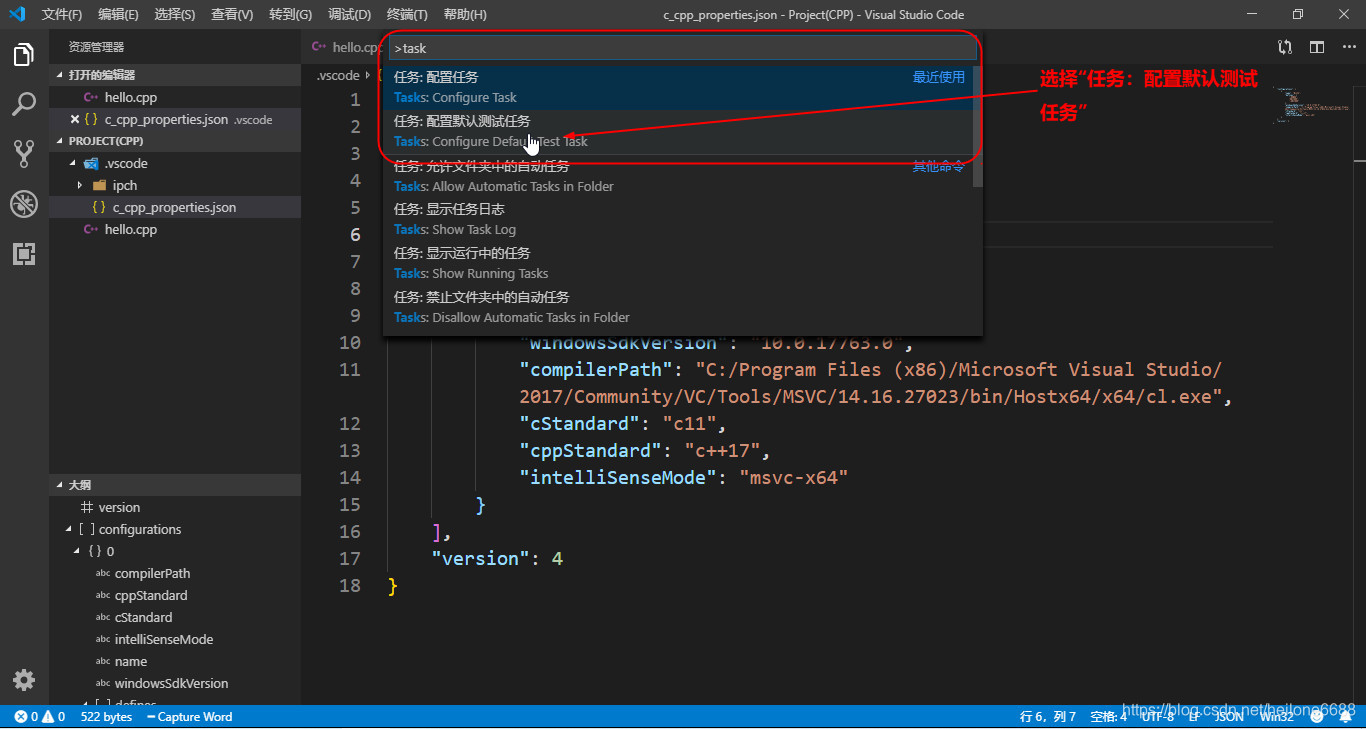Open the Source Control view
The width and height of the screenshot is (1366, 729).
[x=24, y=153]
